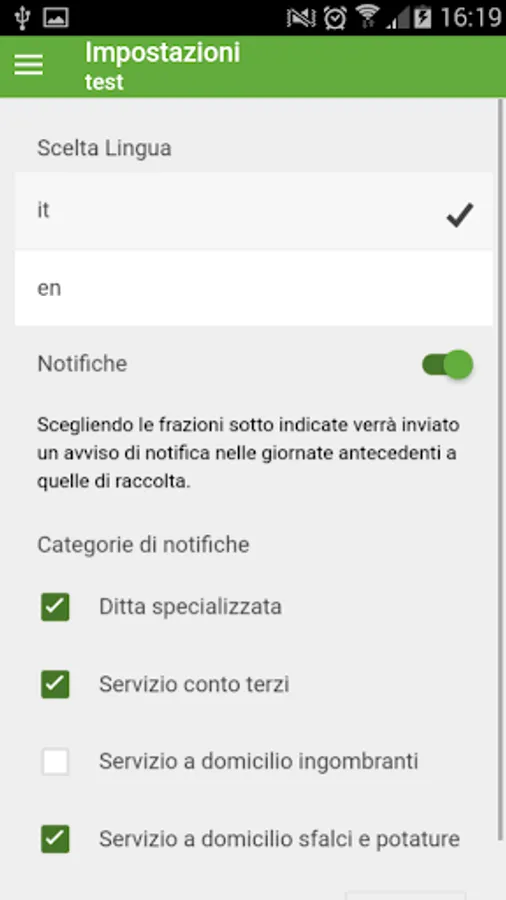
Task: Open the hamburger navigation menu
Action: coord(29,65)
